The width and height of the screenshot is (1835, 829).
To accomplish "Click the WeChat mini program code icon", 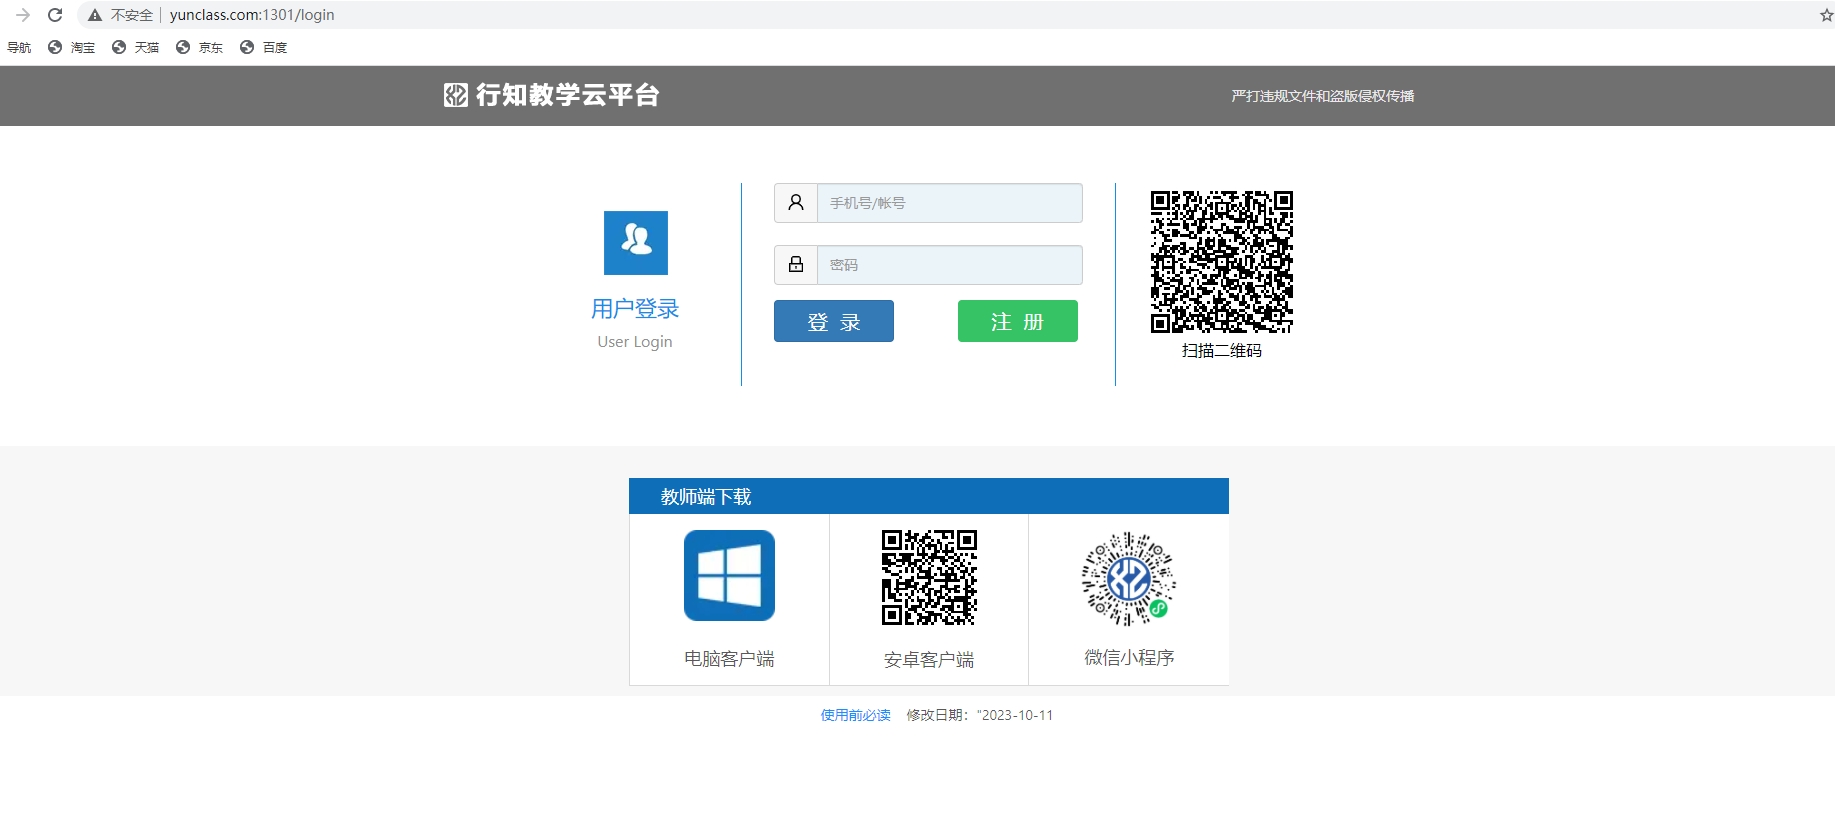I will [x=1129, y=579].
